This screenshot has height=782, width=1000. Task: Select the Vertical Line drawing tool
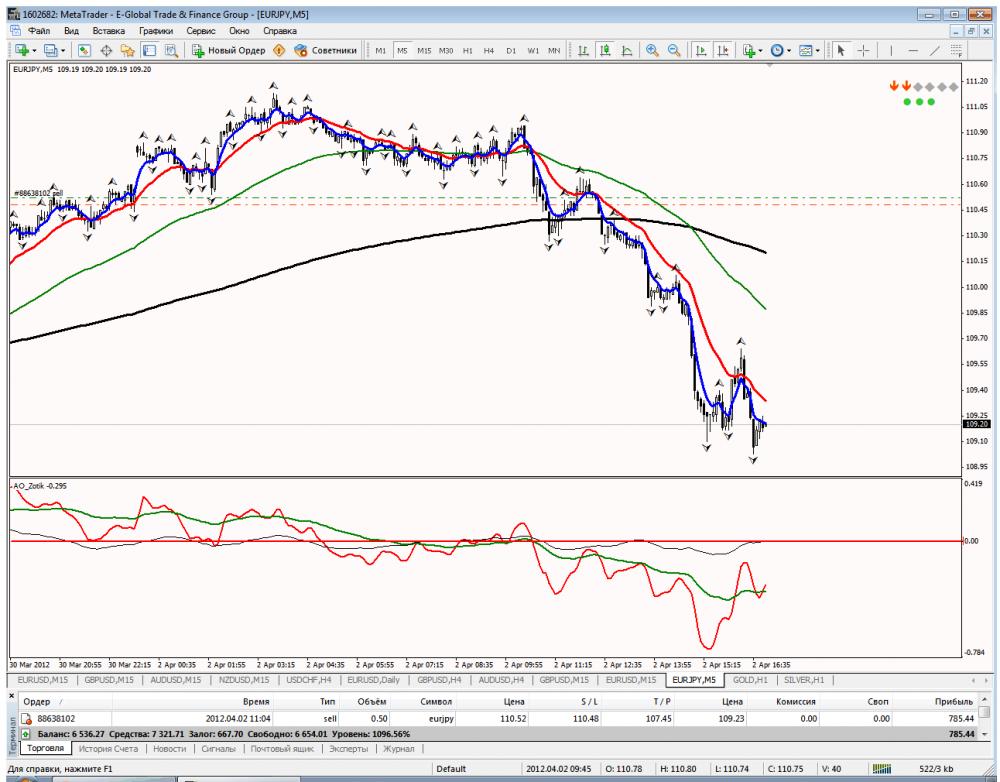[891, 50]
